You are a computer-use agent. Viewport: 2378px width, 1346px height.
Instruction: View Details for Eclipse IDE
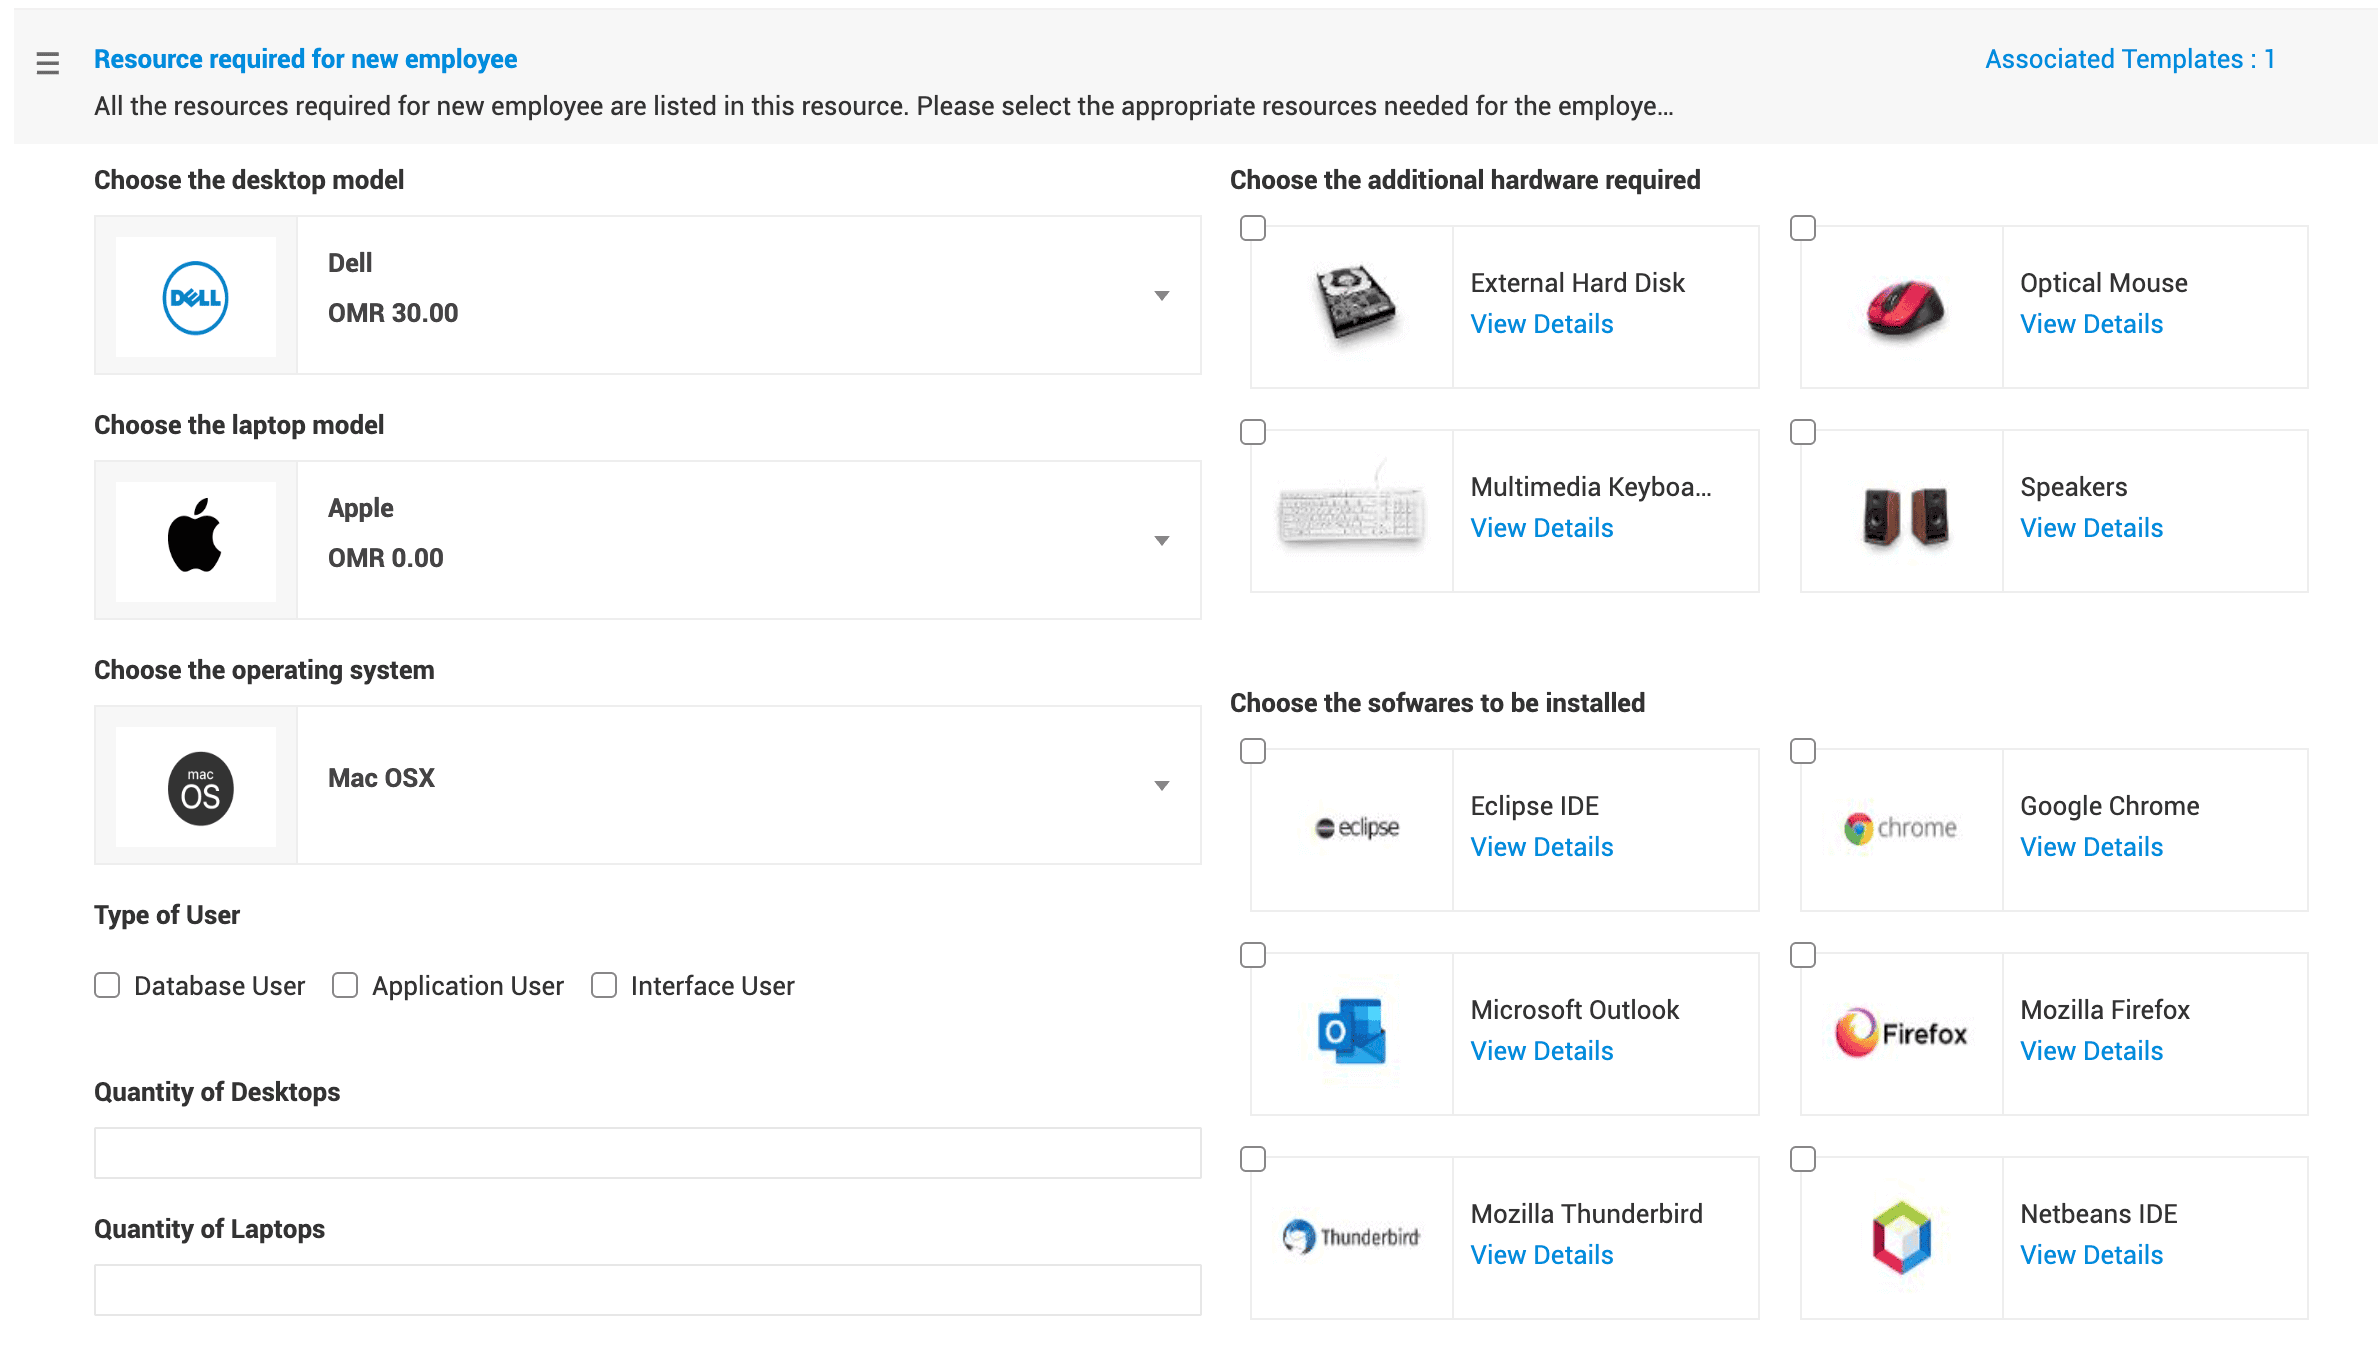tap(1541, 847)
